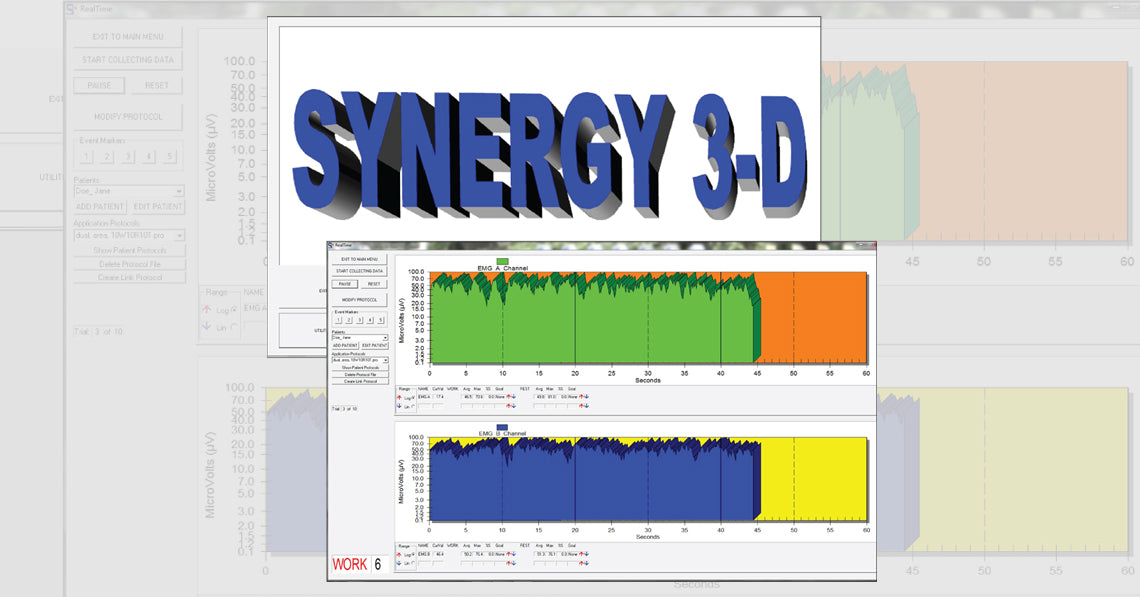Lower EMG A rest goal with blue arrow
The height and width of the screenshot is (597, 1140).
tap(587, 397)
